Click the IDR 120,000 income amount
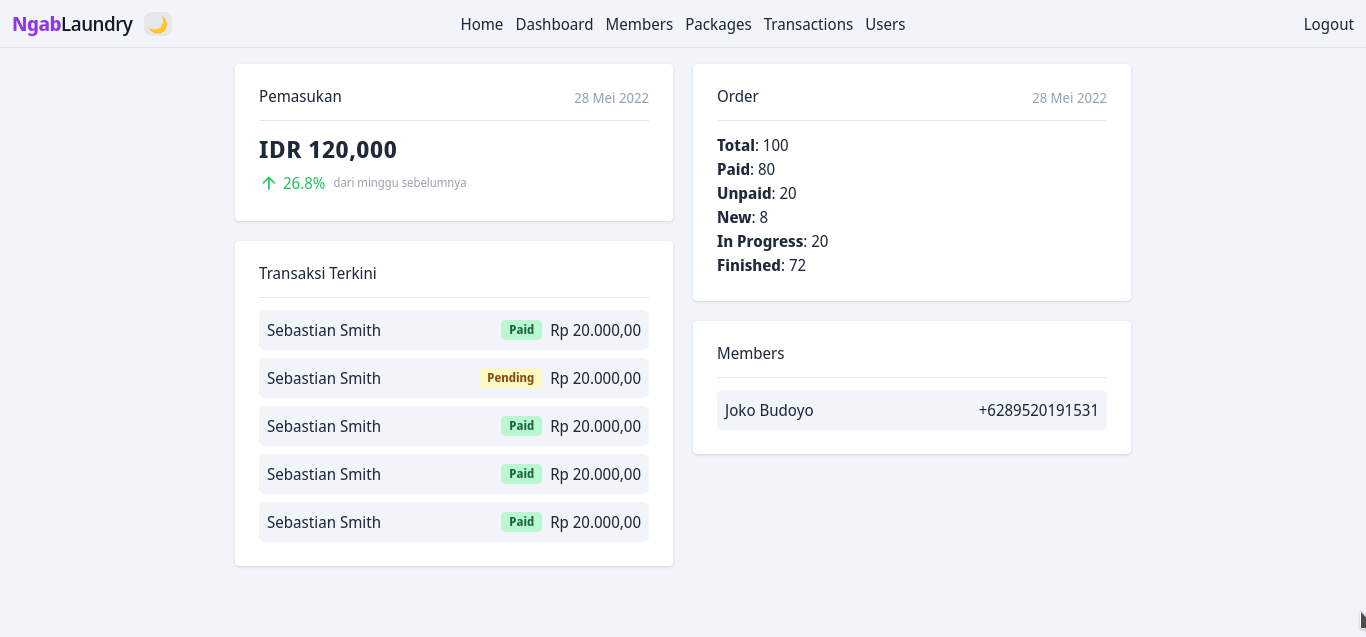This screenshot has width=1366, height=637. tap(328, 149)
